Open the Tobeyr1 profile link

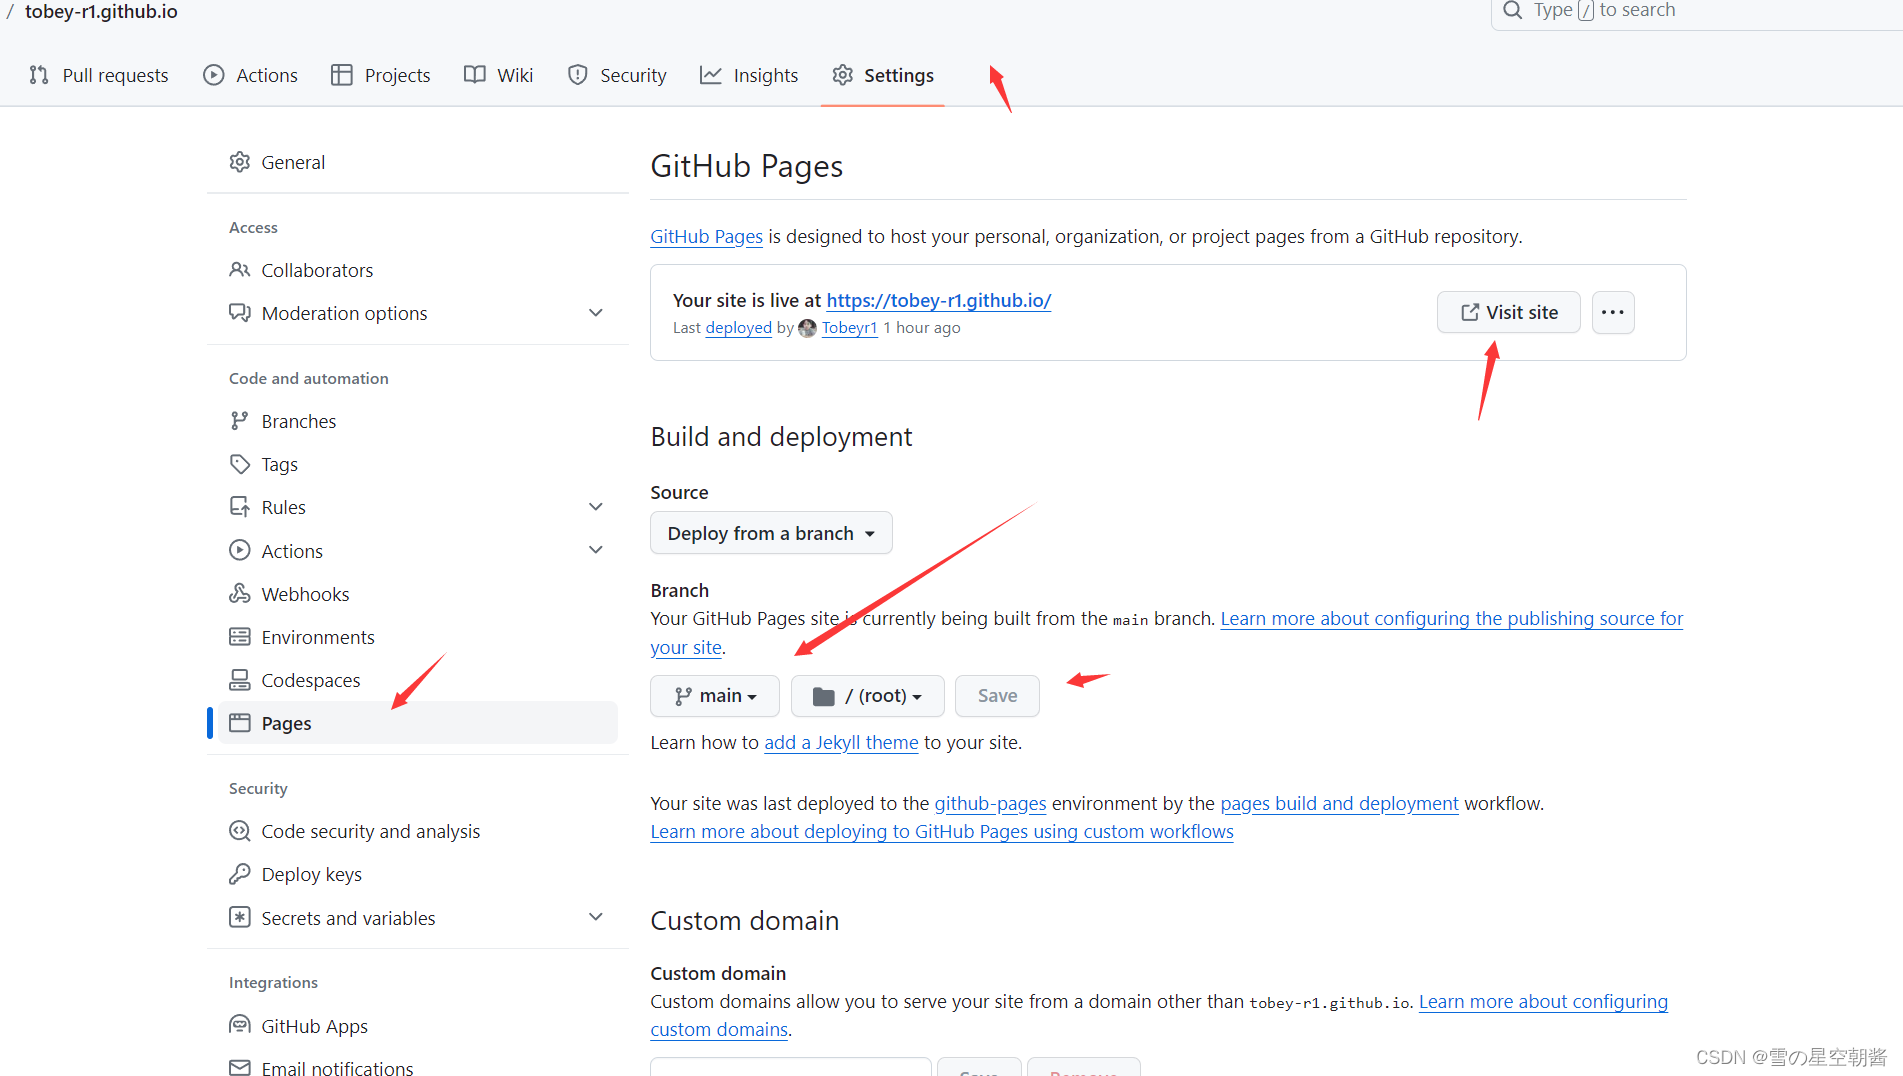[x=849, y=328]
